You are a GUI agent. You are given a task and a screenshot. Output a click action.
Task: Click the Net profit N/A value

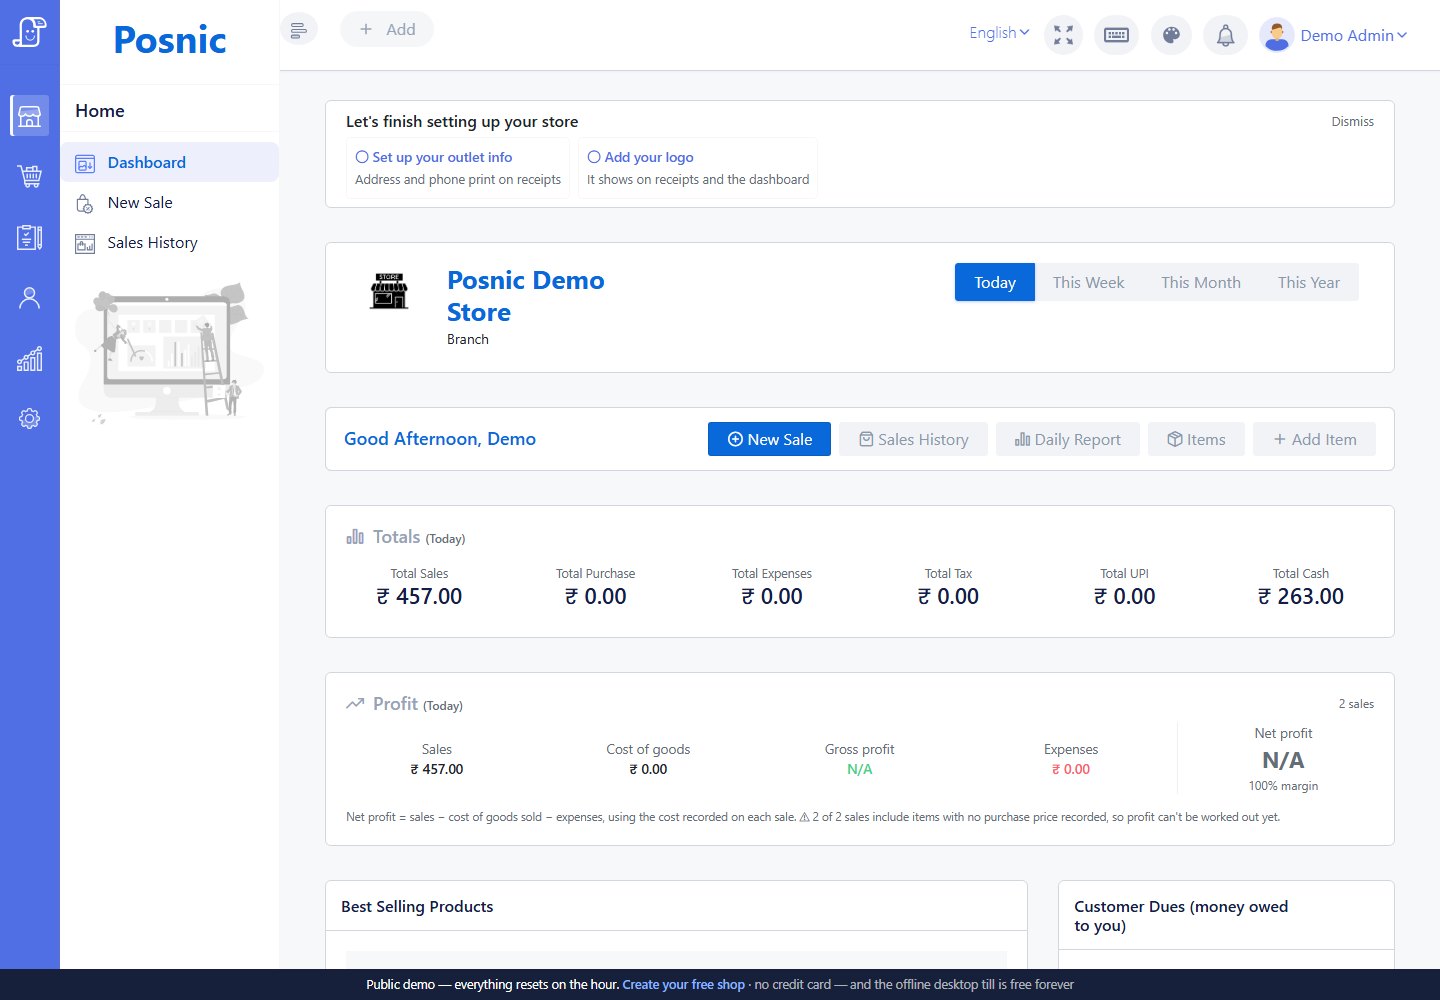[x=1283, y=761]
